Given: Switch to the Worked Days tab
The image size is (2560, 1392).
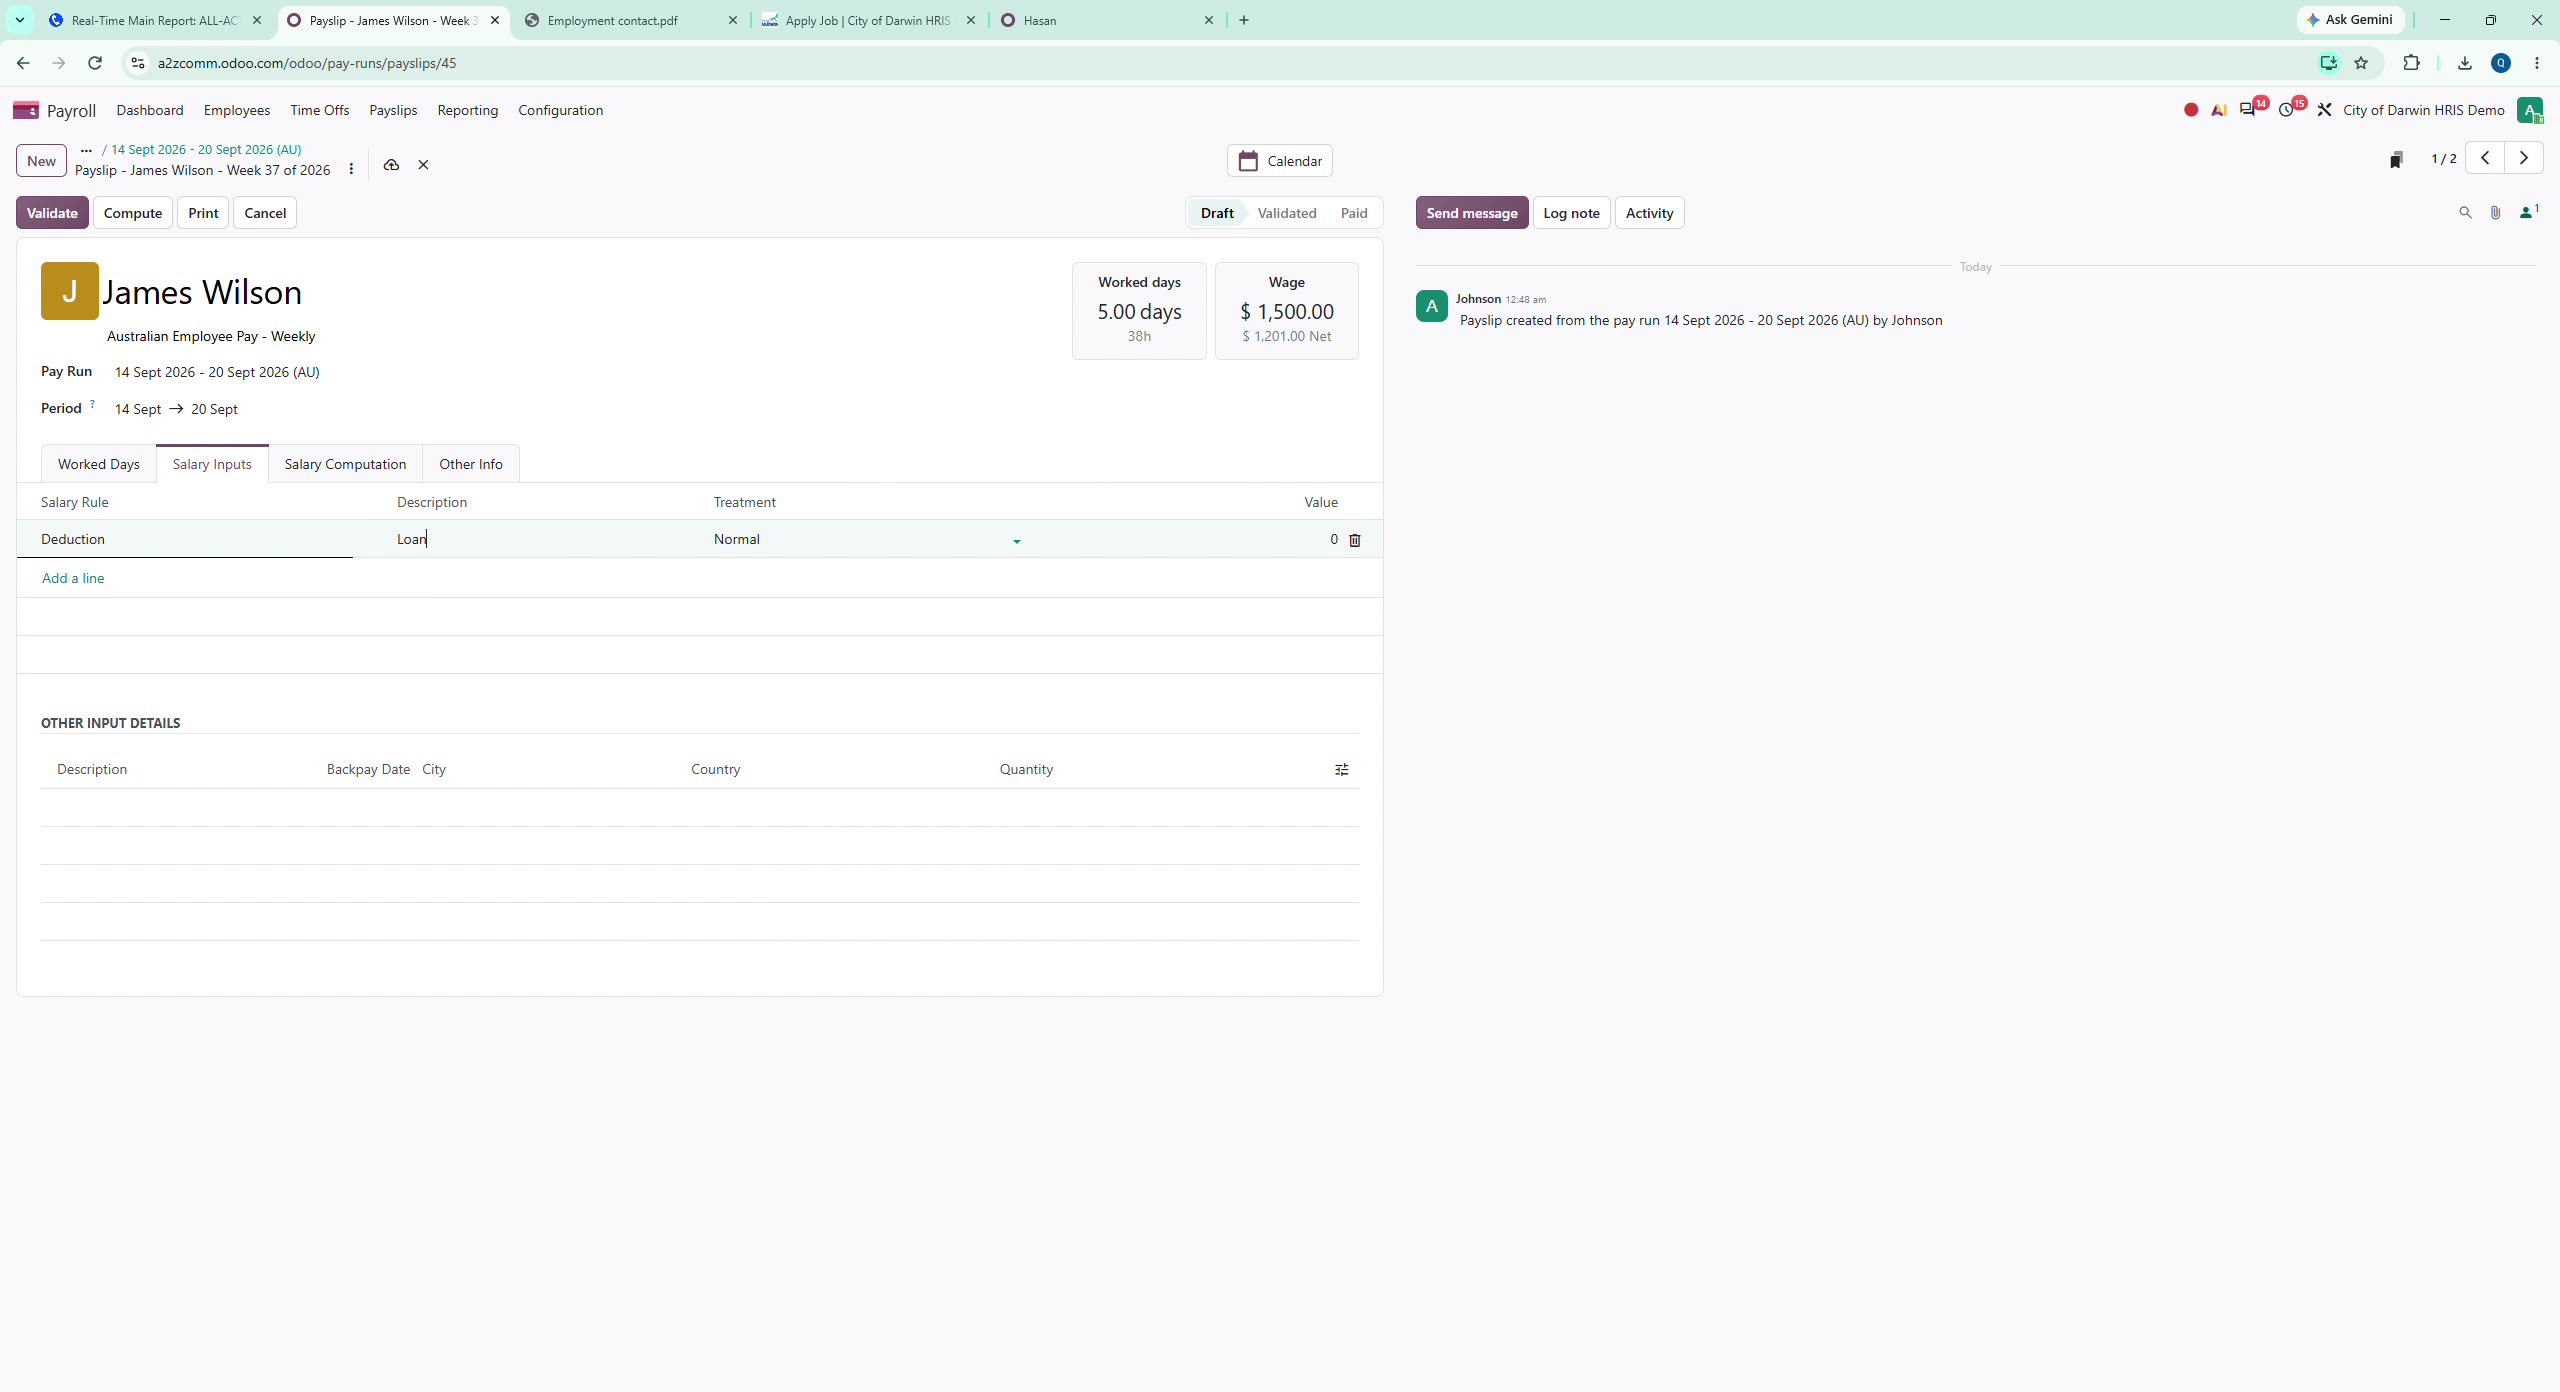Looking at the screenshot, I should tap(98, 464).
